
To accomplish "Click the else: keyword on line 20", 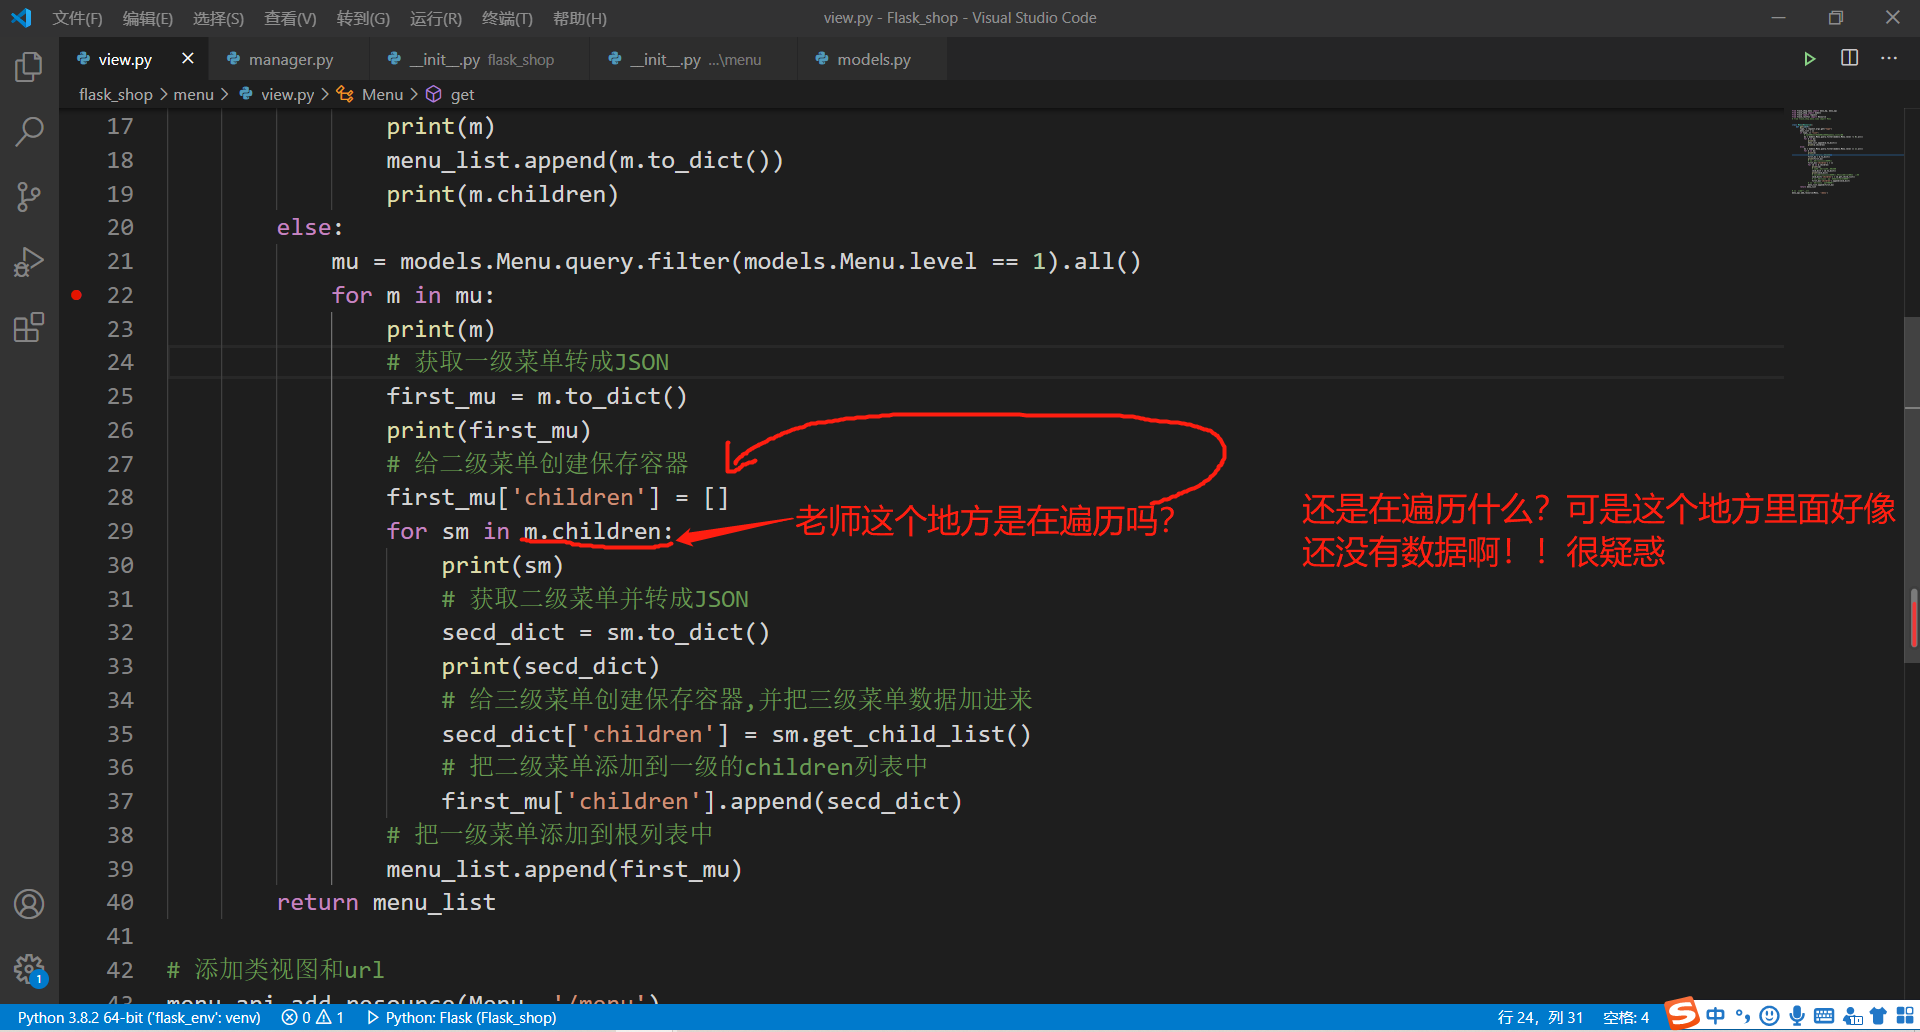I will click(x=310, y=227).
